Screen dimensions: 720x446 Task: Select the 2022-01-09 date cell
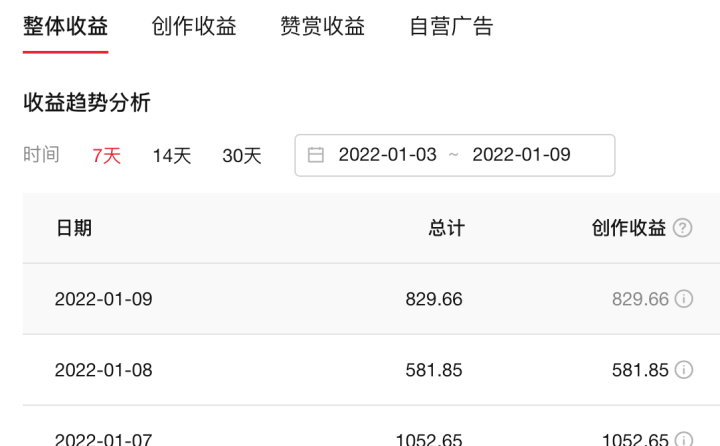click(x=104, y=299)
